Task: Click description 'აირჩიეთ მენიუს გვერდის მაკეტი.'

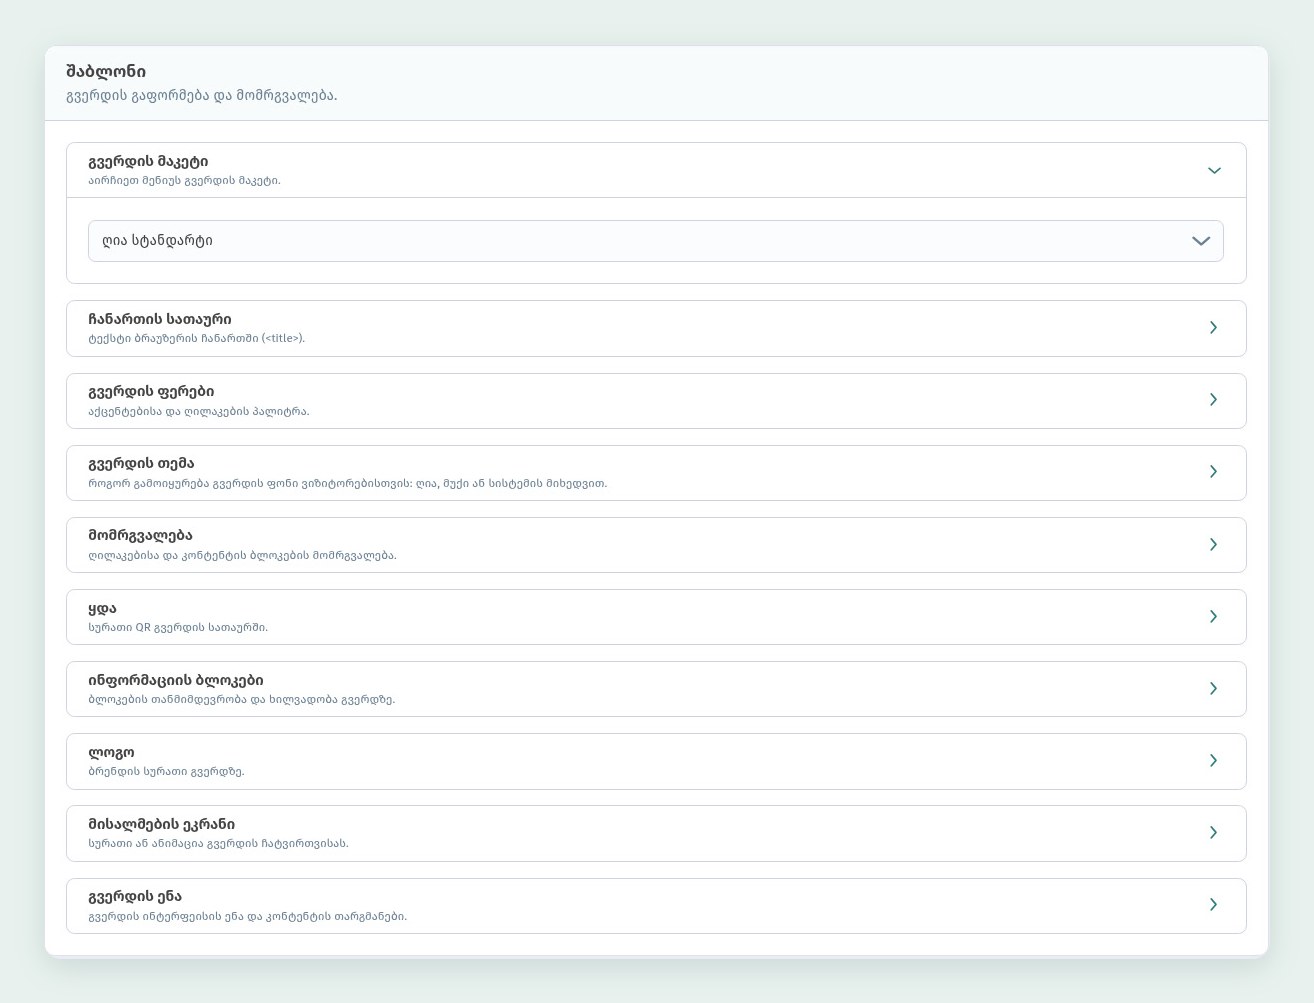Action: (184, 181)
